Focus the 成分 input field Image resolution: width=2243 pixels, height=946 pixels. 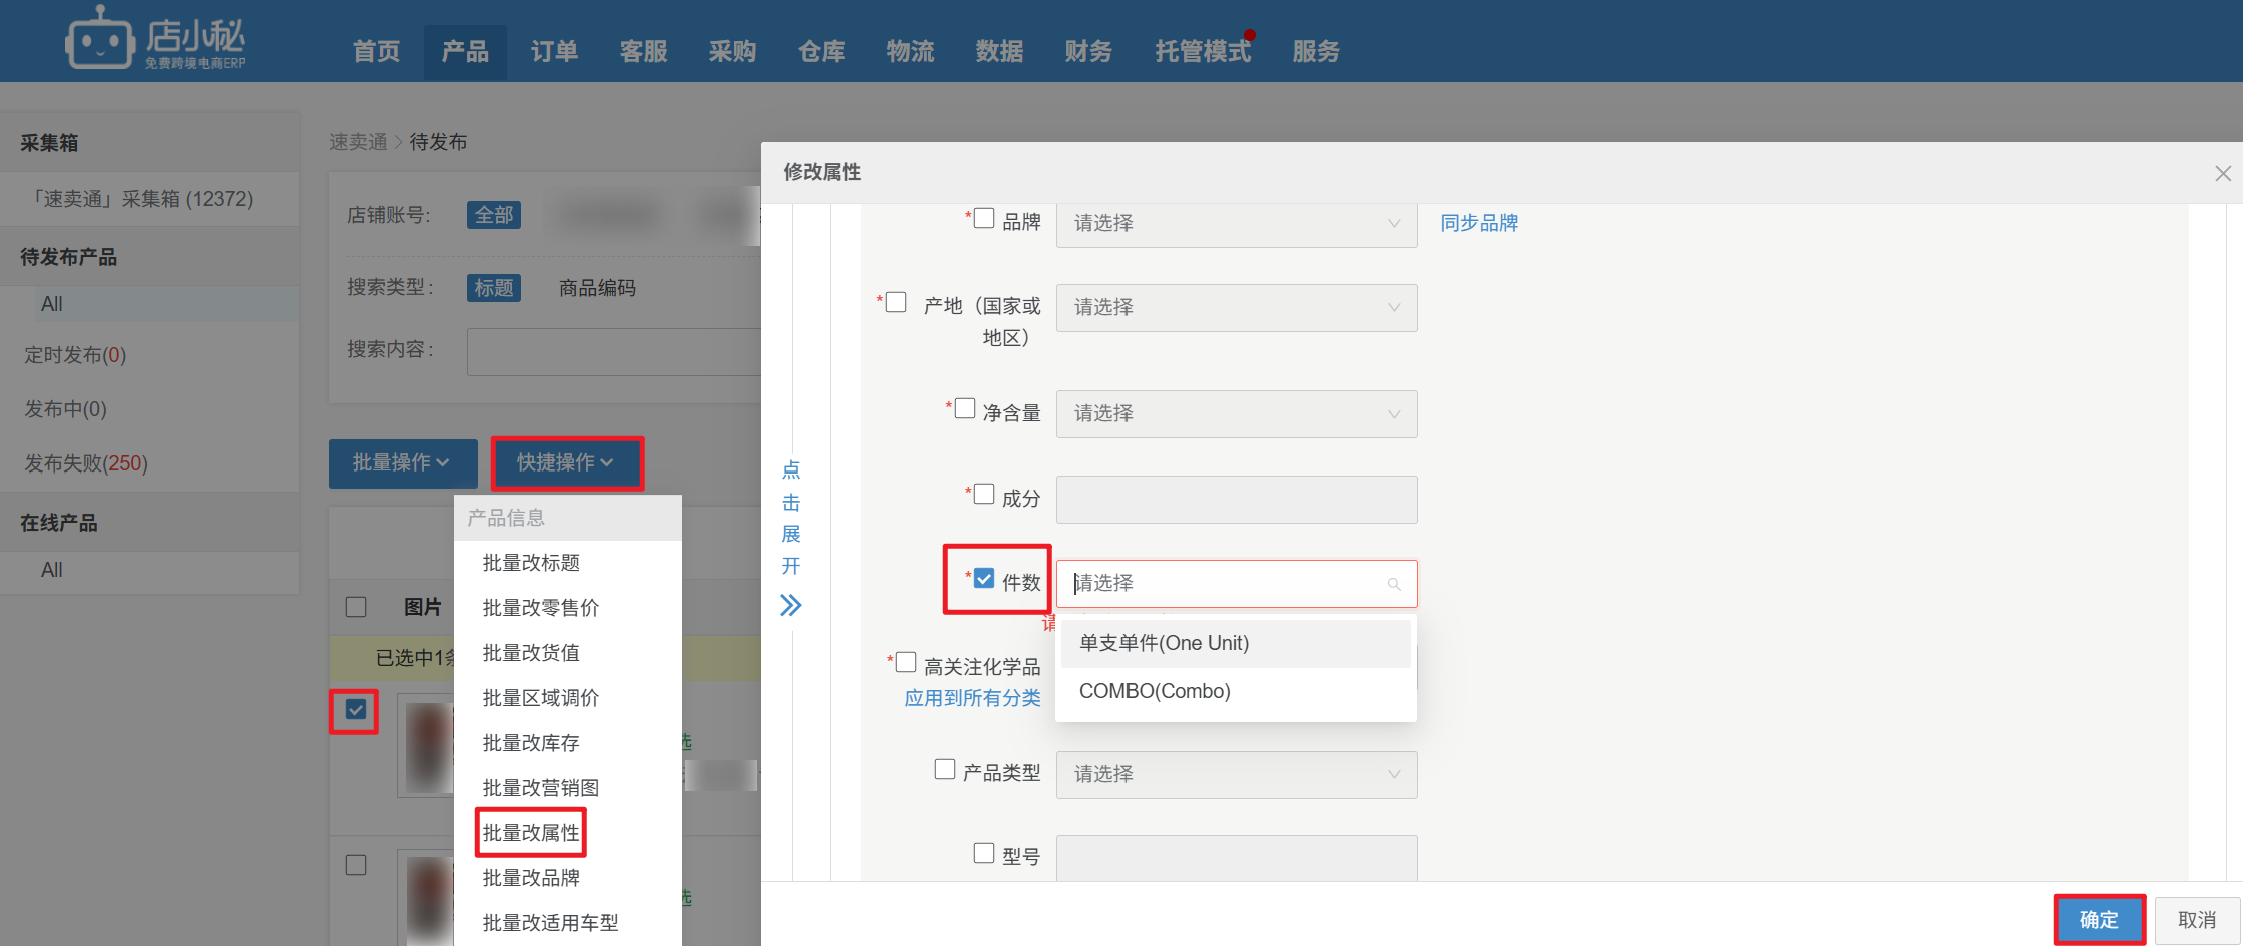(1236, 500)
